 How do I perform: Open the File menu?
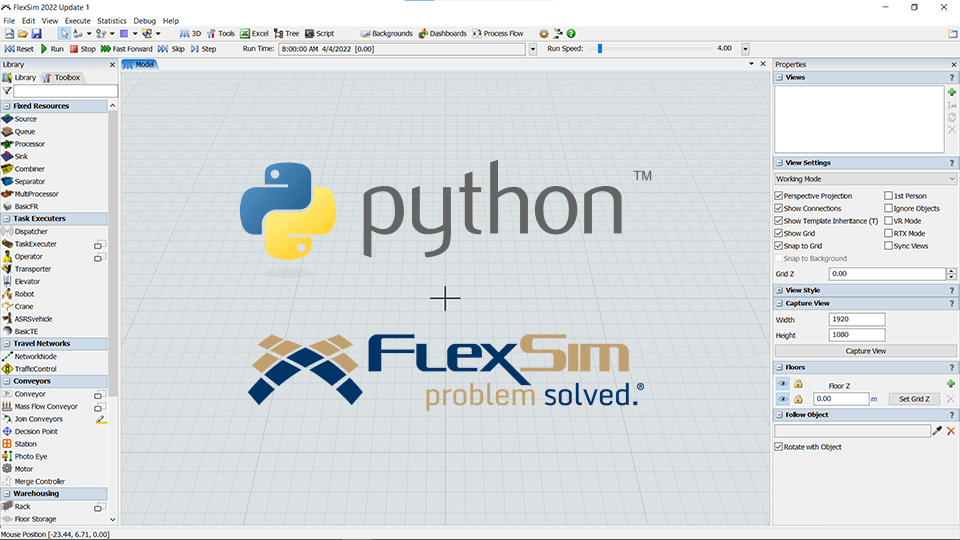[x=9, y=21]
